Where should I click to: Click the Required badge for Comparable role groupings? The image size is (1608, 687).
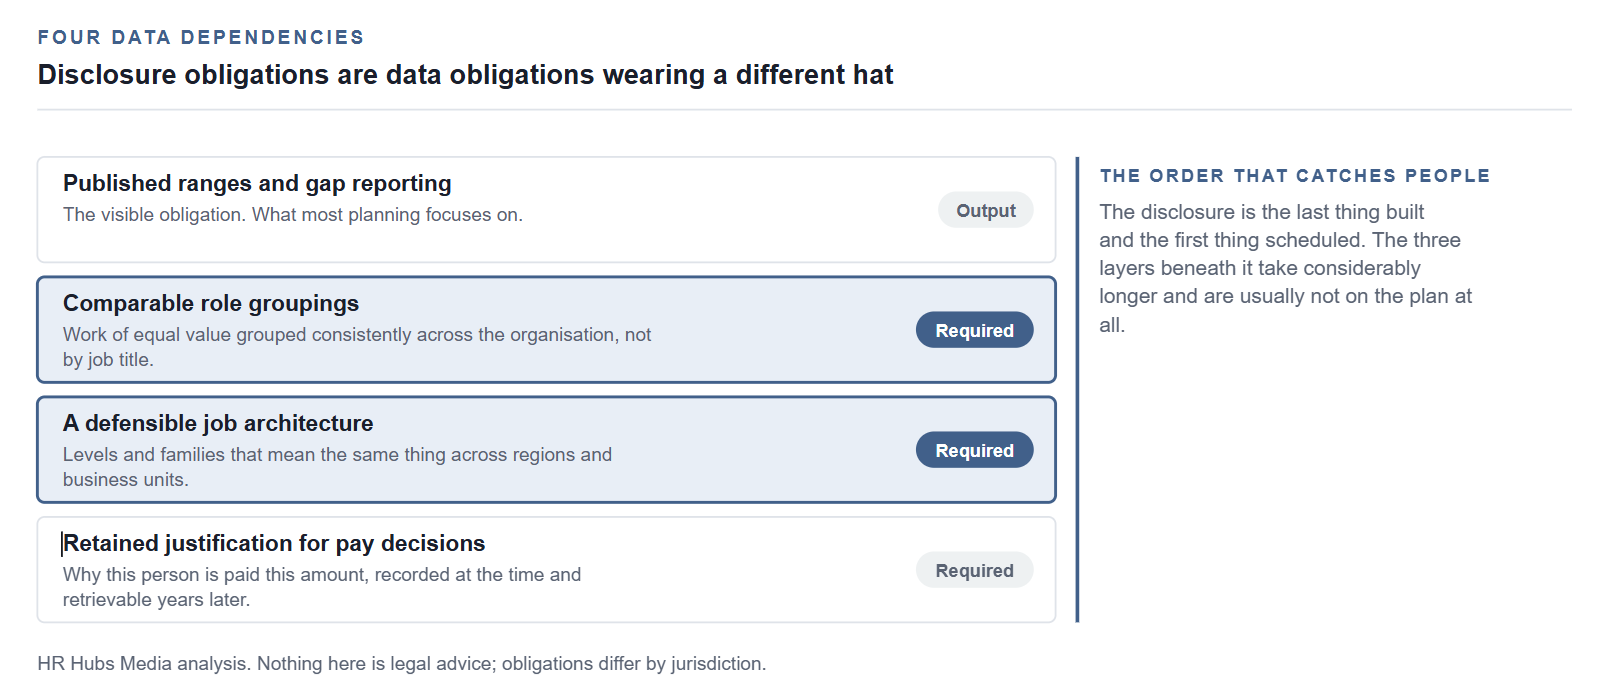(x=974, y=330)
